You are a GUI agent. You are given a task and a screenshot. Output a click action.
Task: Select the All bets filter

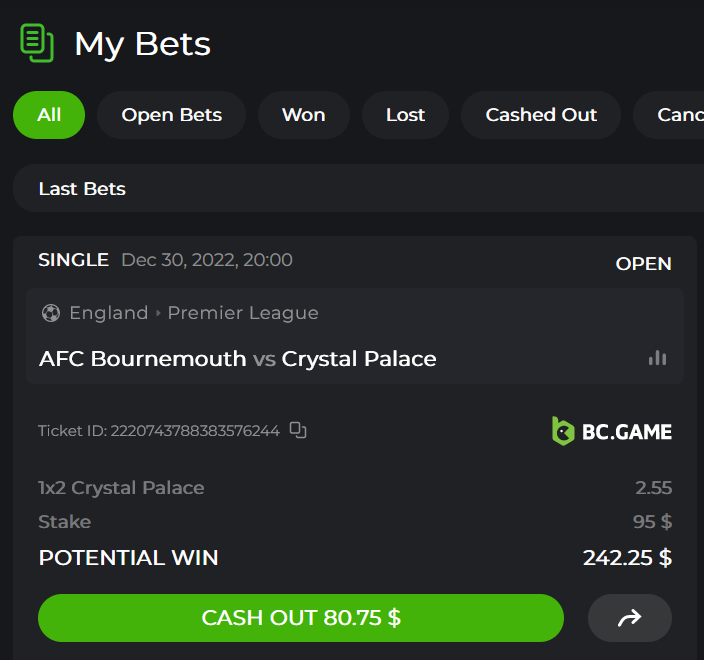[x=49, y=115]
